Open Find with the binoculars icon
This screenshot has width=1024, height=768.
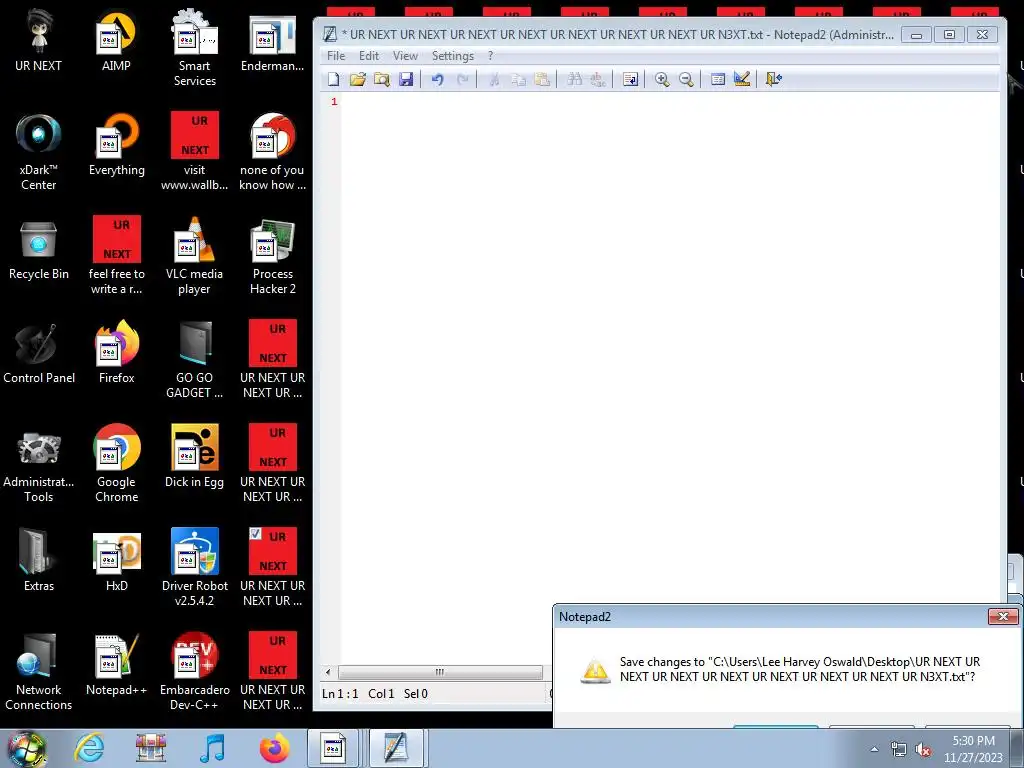coord(574,80)
